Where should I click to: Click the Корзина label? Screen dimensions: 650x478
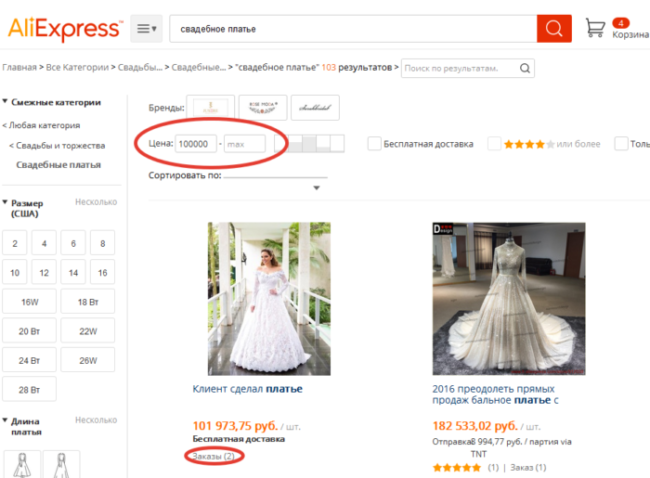(631, 34)
